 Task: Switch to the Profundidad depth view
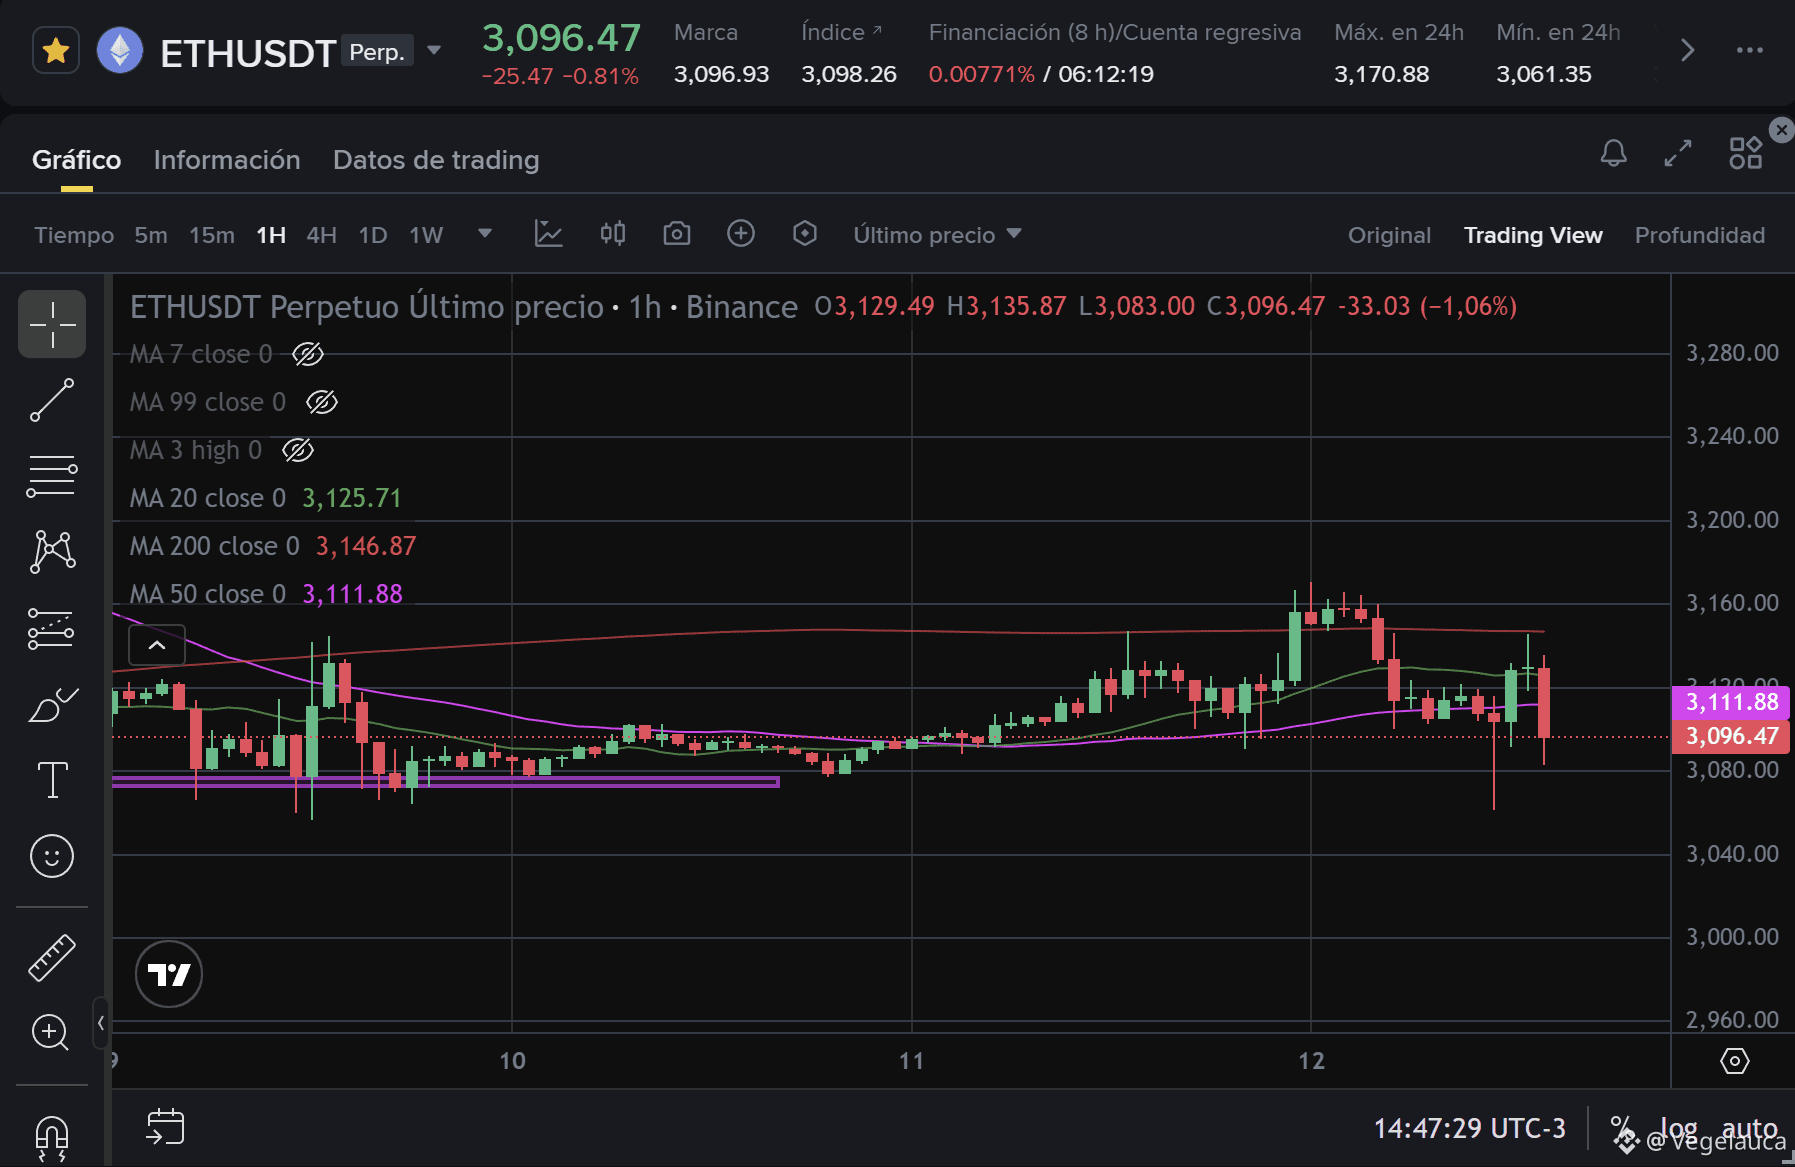tap(1700, 235)
